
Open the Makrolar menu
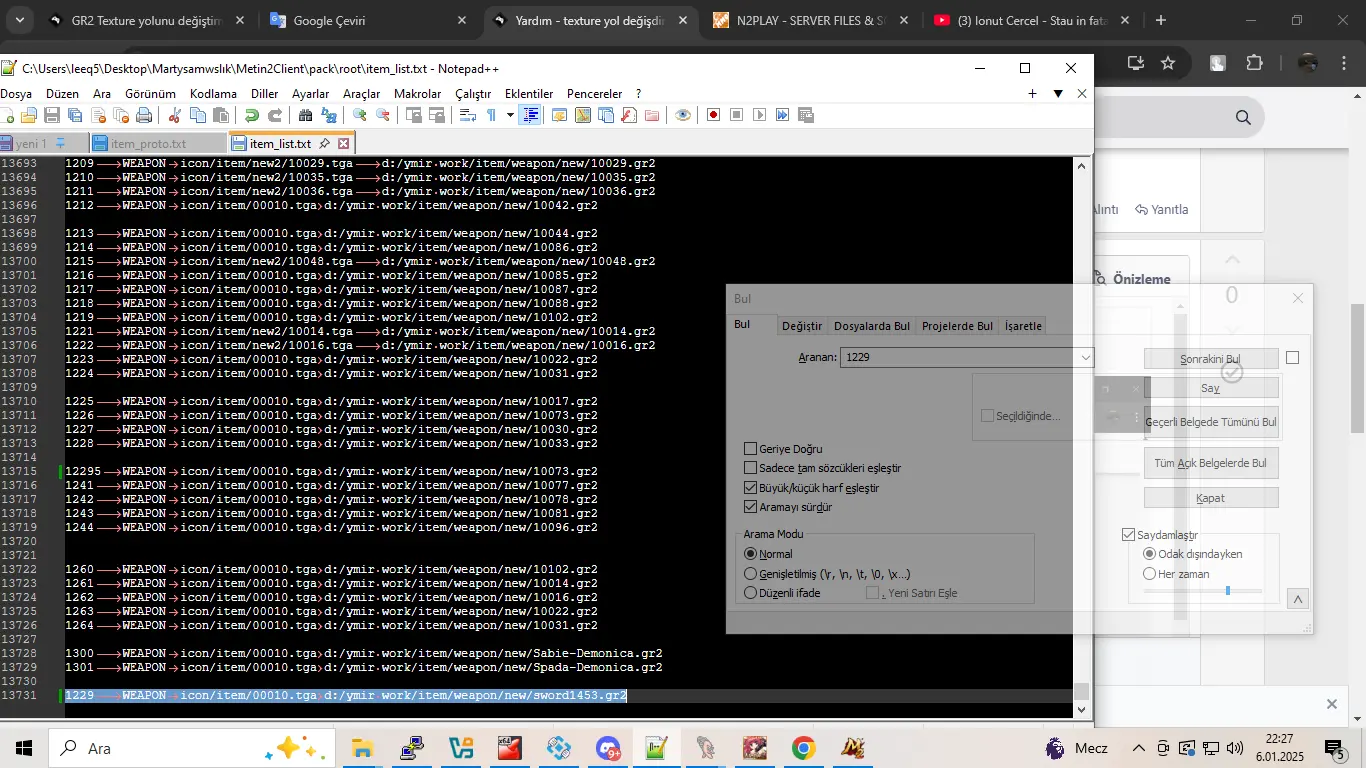point(418,94)
